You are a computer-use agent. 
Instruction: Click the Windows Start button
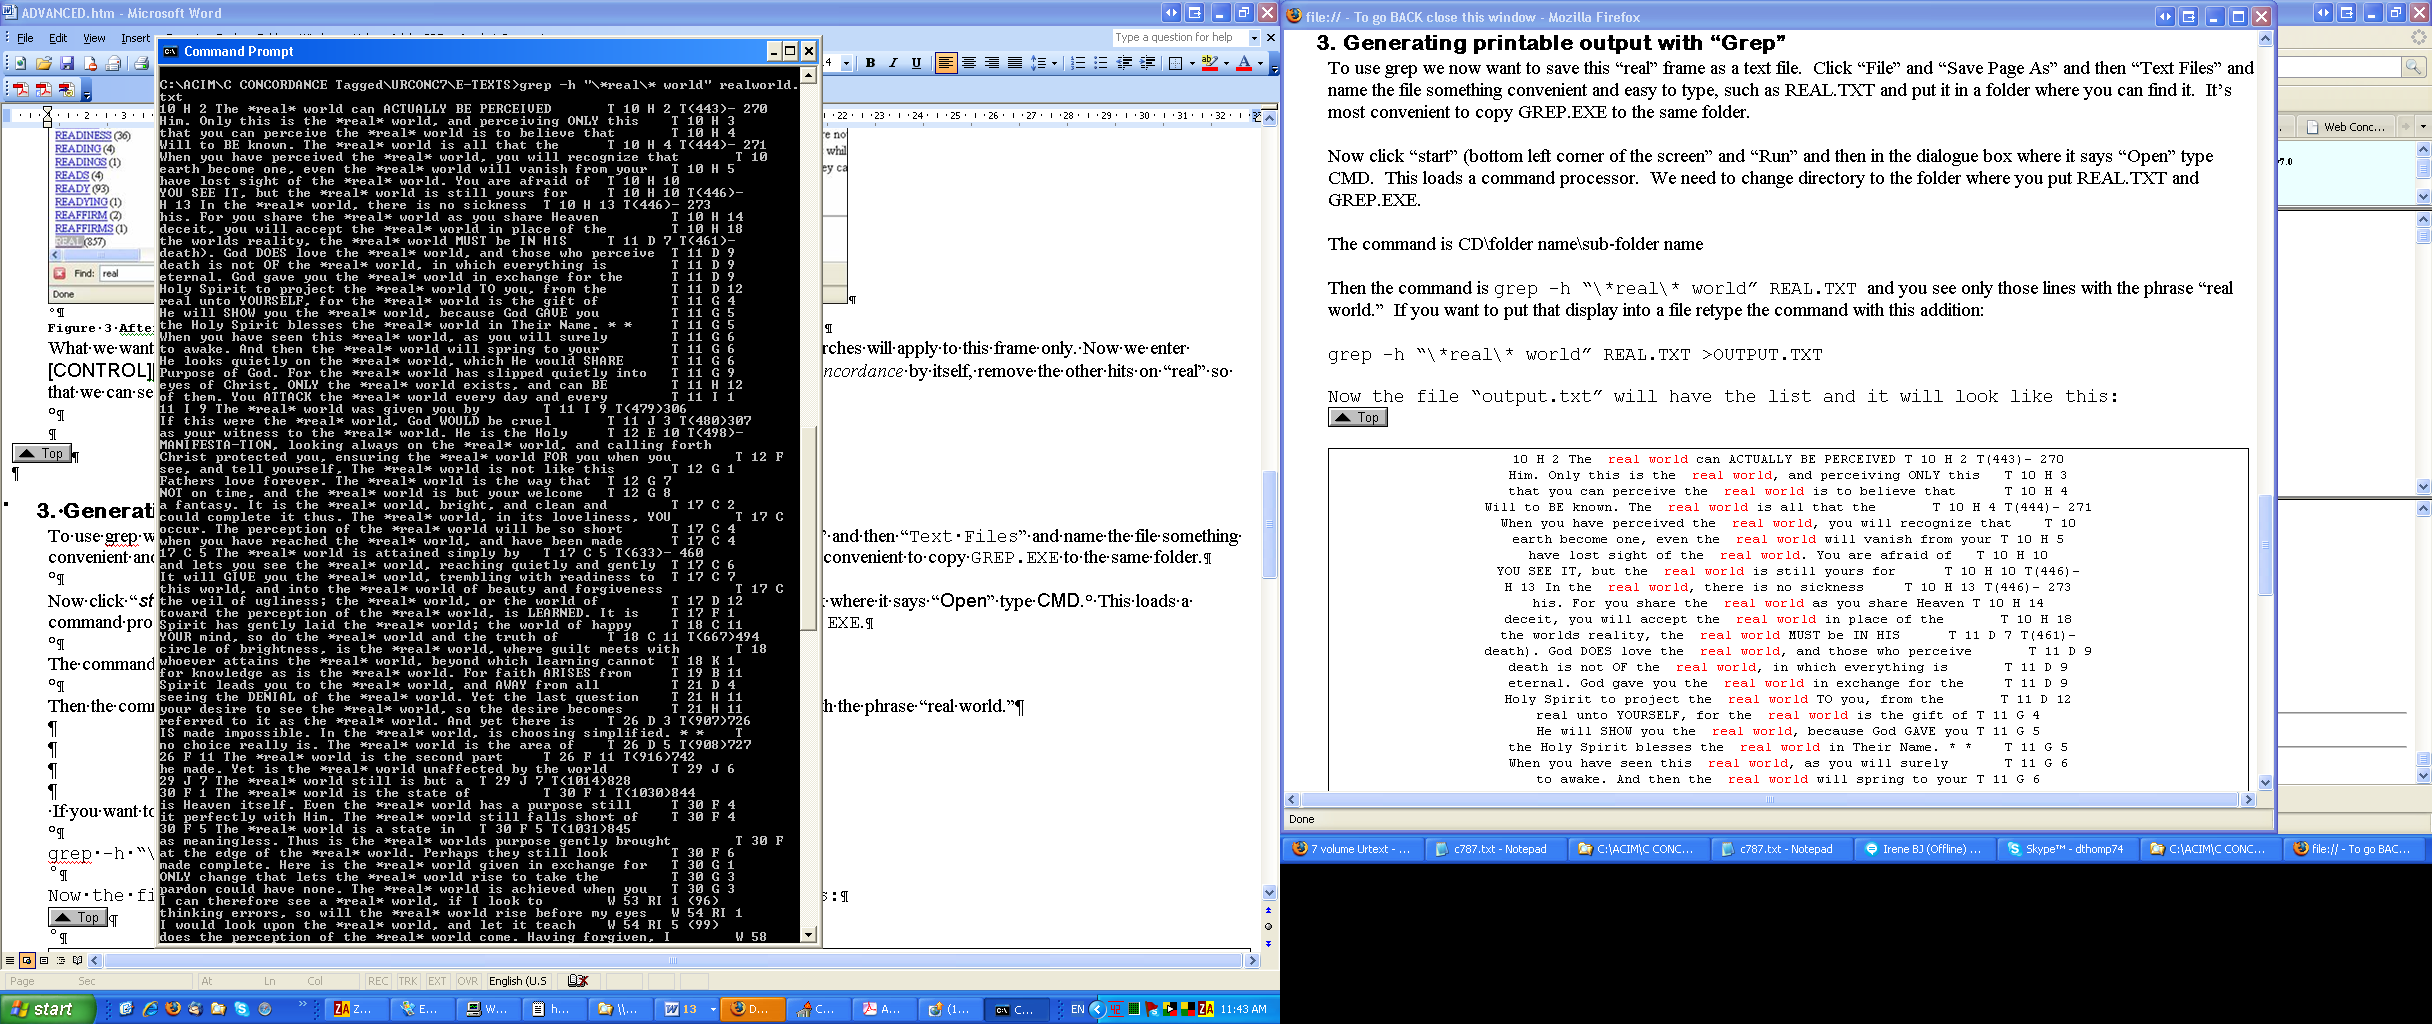[47, 1009]
